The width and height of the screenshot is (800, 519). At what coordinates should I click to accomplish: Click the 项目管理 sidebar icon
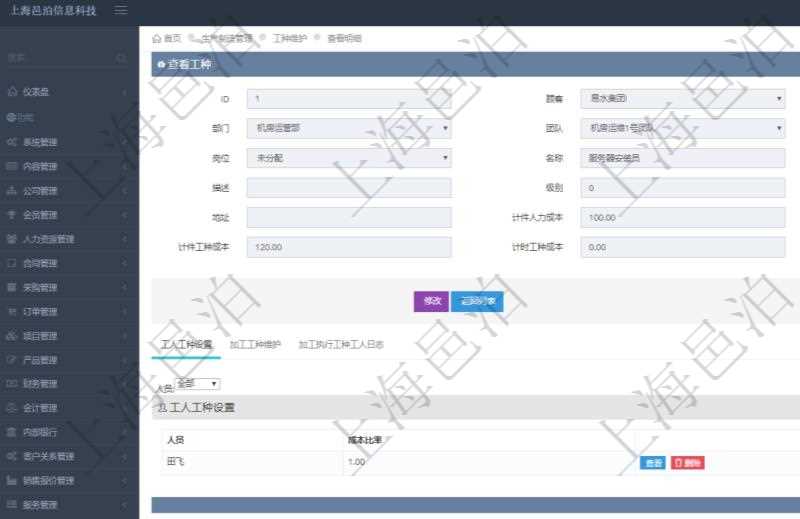coord(12,336)
